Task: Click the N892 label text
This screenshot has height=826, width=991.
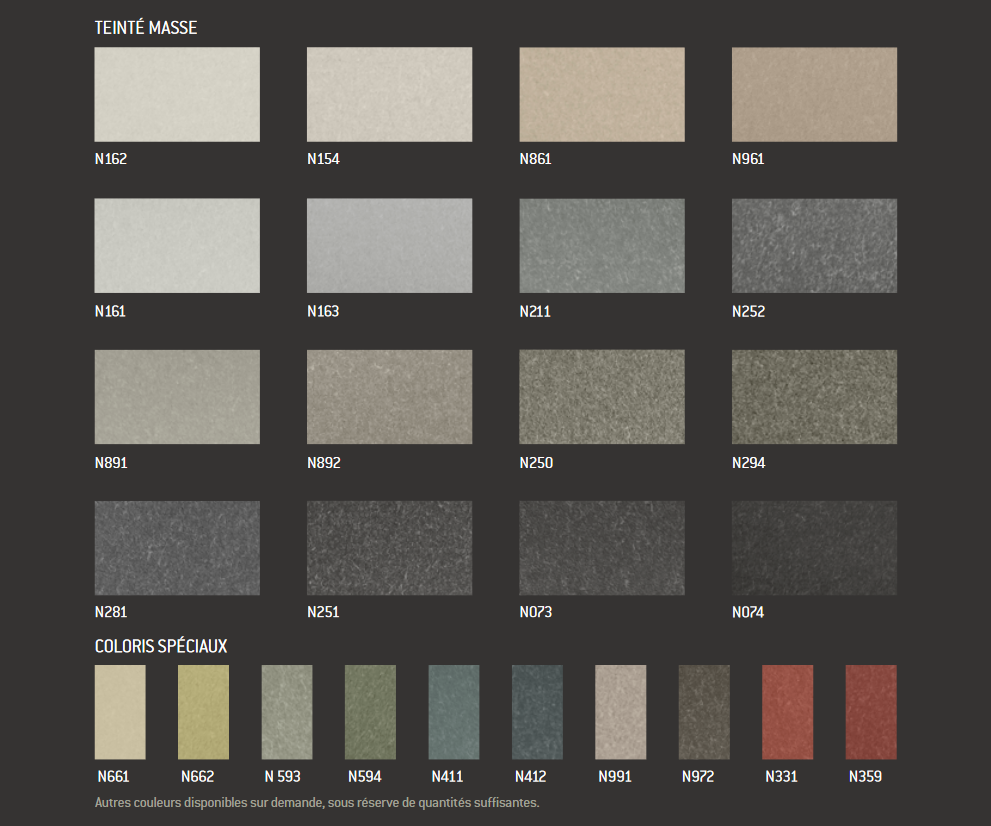Action: 324,463
